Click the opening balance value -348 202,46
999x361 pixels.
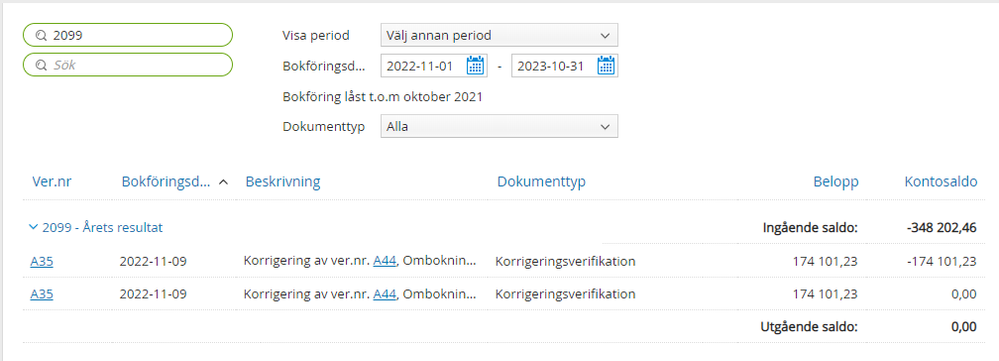(942, 227)
